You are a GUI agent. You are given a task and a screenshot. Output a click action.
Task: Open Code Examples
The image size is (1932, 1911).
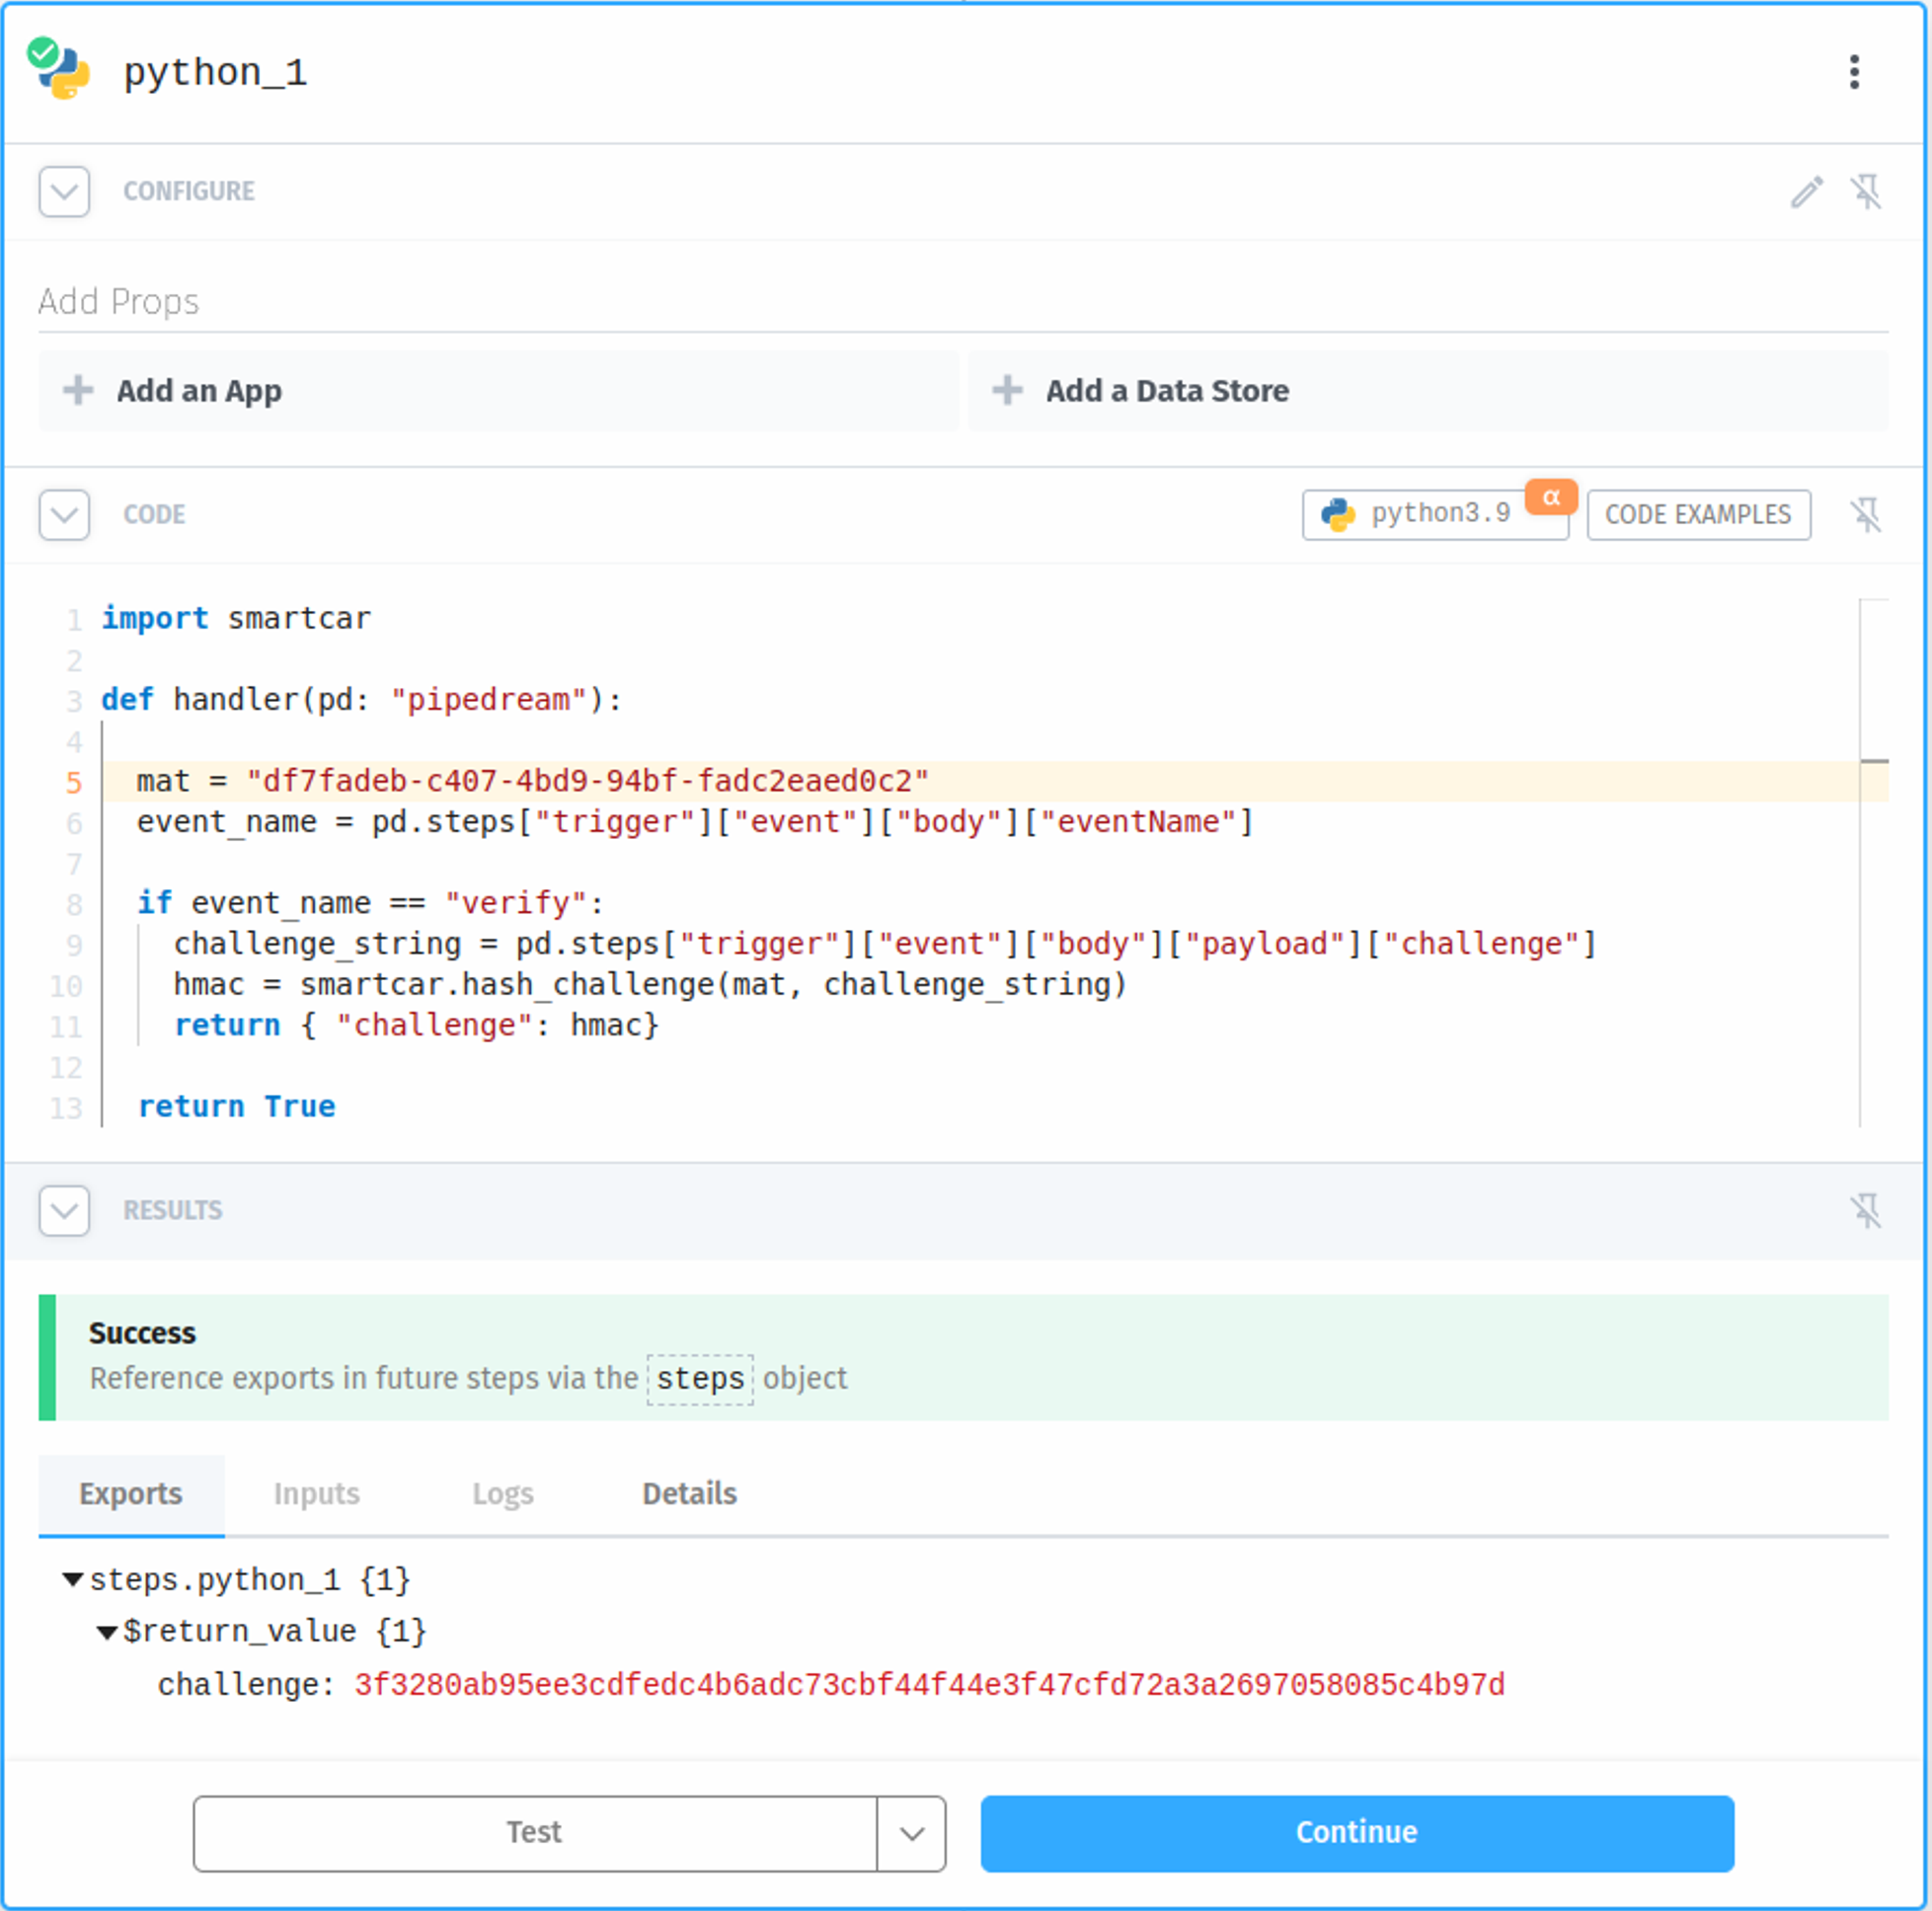1698,514
